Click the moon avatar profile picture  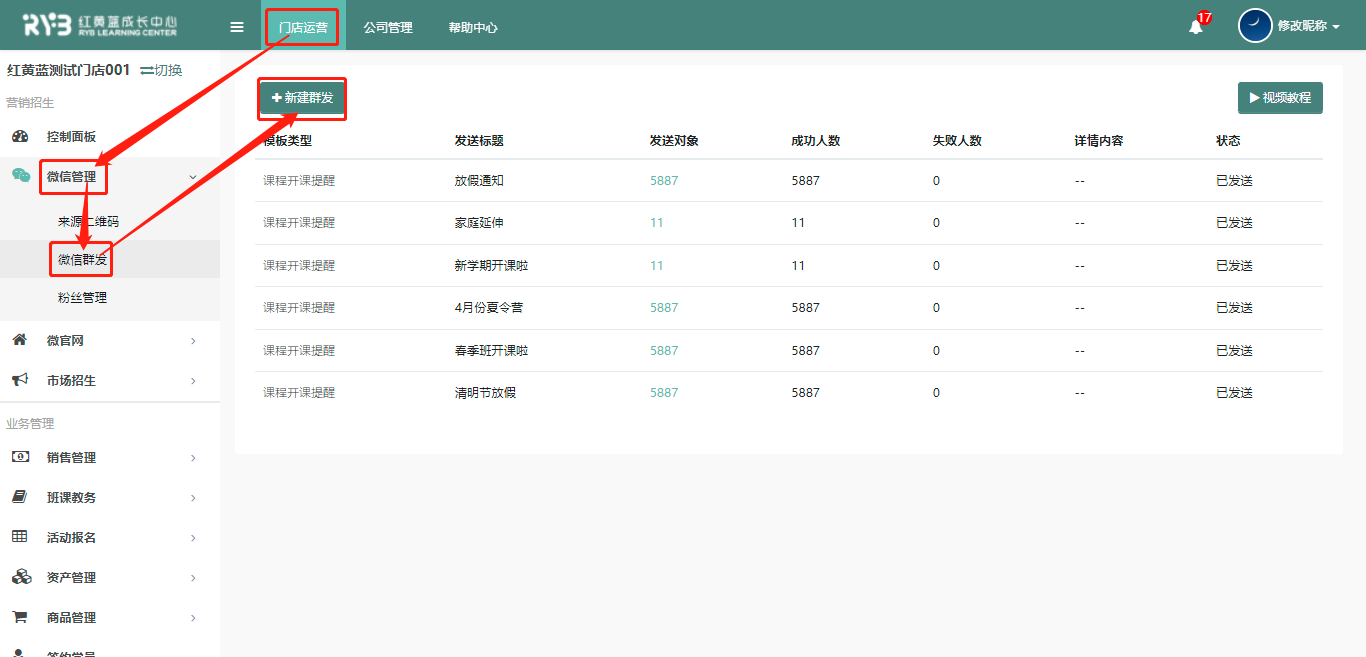click(x=1255, y=26)
